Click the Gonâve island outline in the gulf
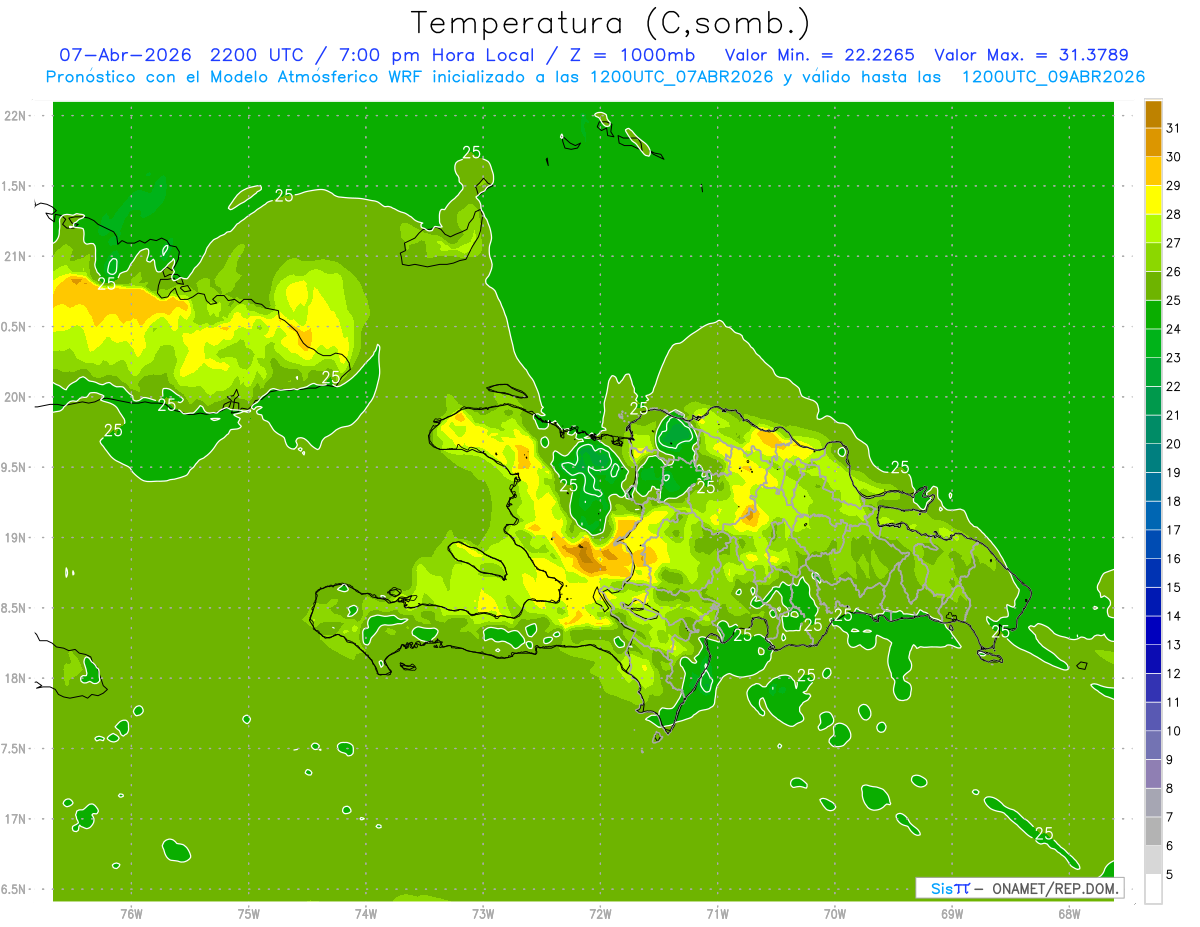This screenshot has height=927, width=1200. 480,559
